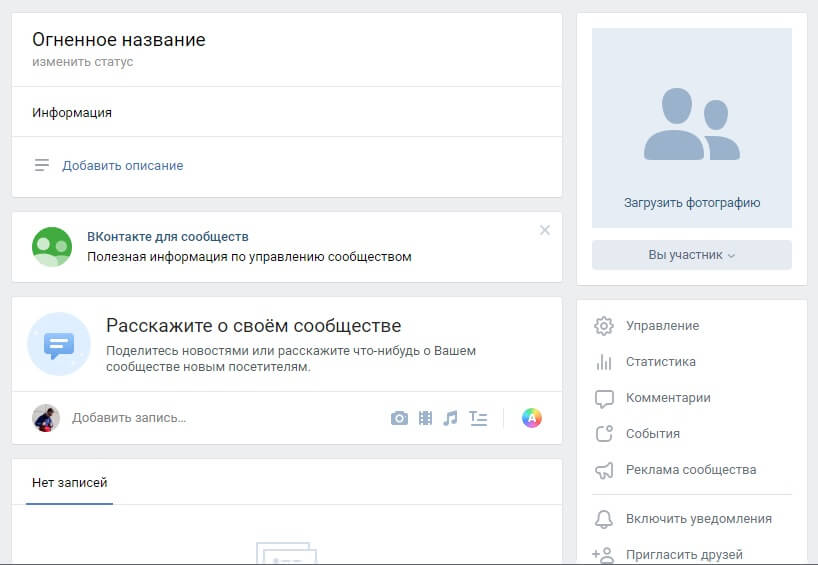Enable notifications with Включить уведомления

pyautogui.click(x=698, y=518)
